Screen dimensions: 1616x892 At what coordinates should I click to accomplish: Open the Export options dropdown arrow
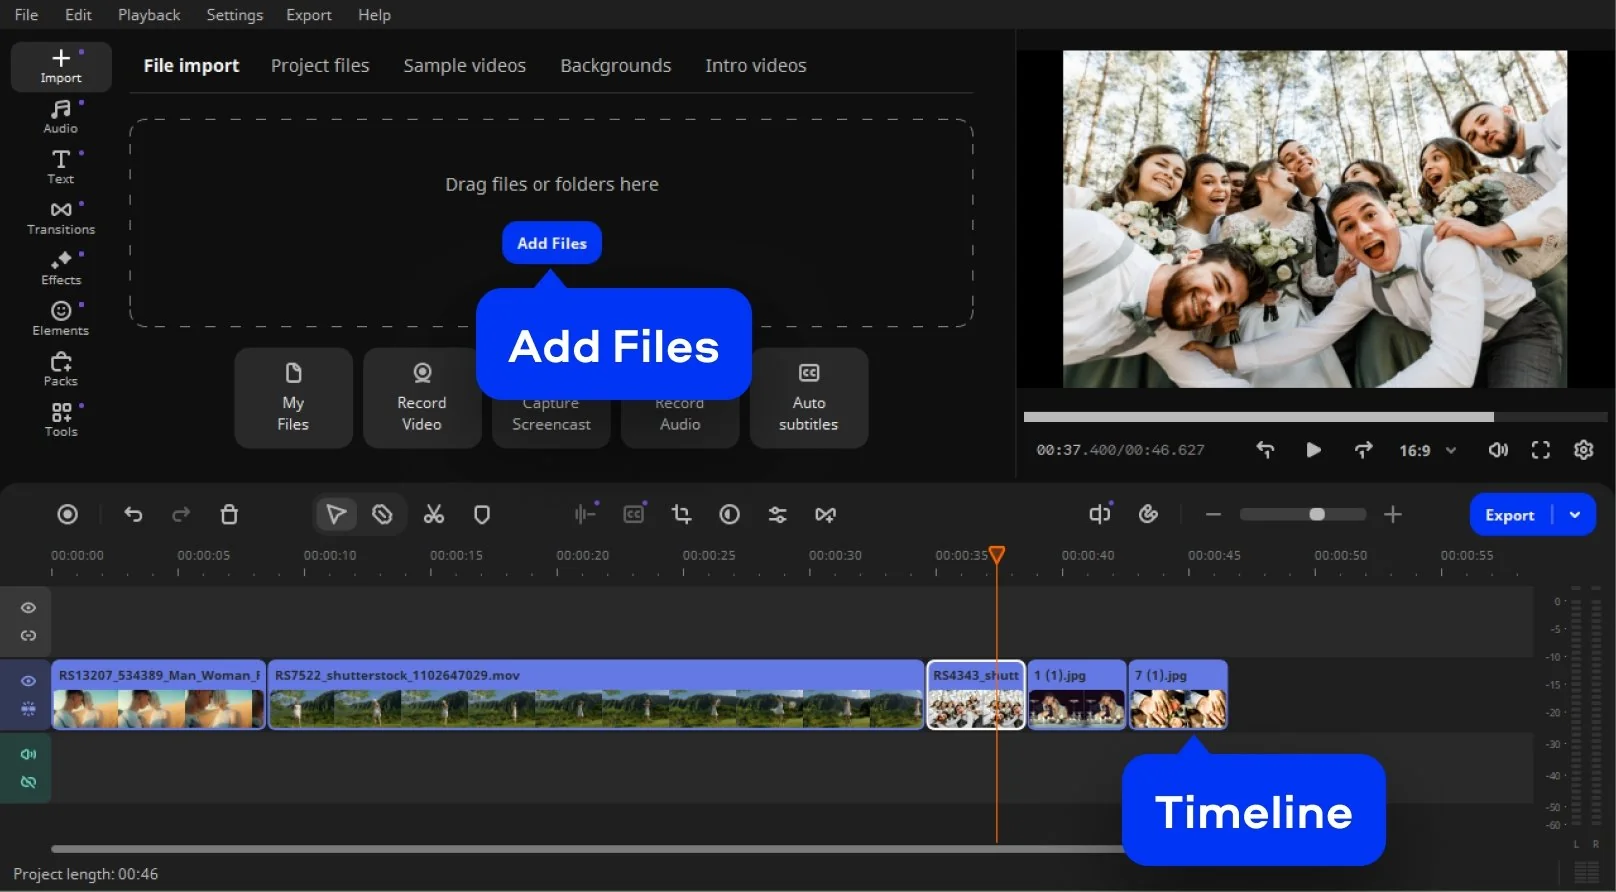click(x=1575, y=515)
